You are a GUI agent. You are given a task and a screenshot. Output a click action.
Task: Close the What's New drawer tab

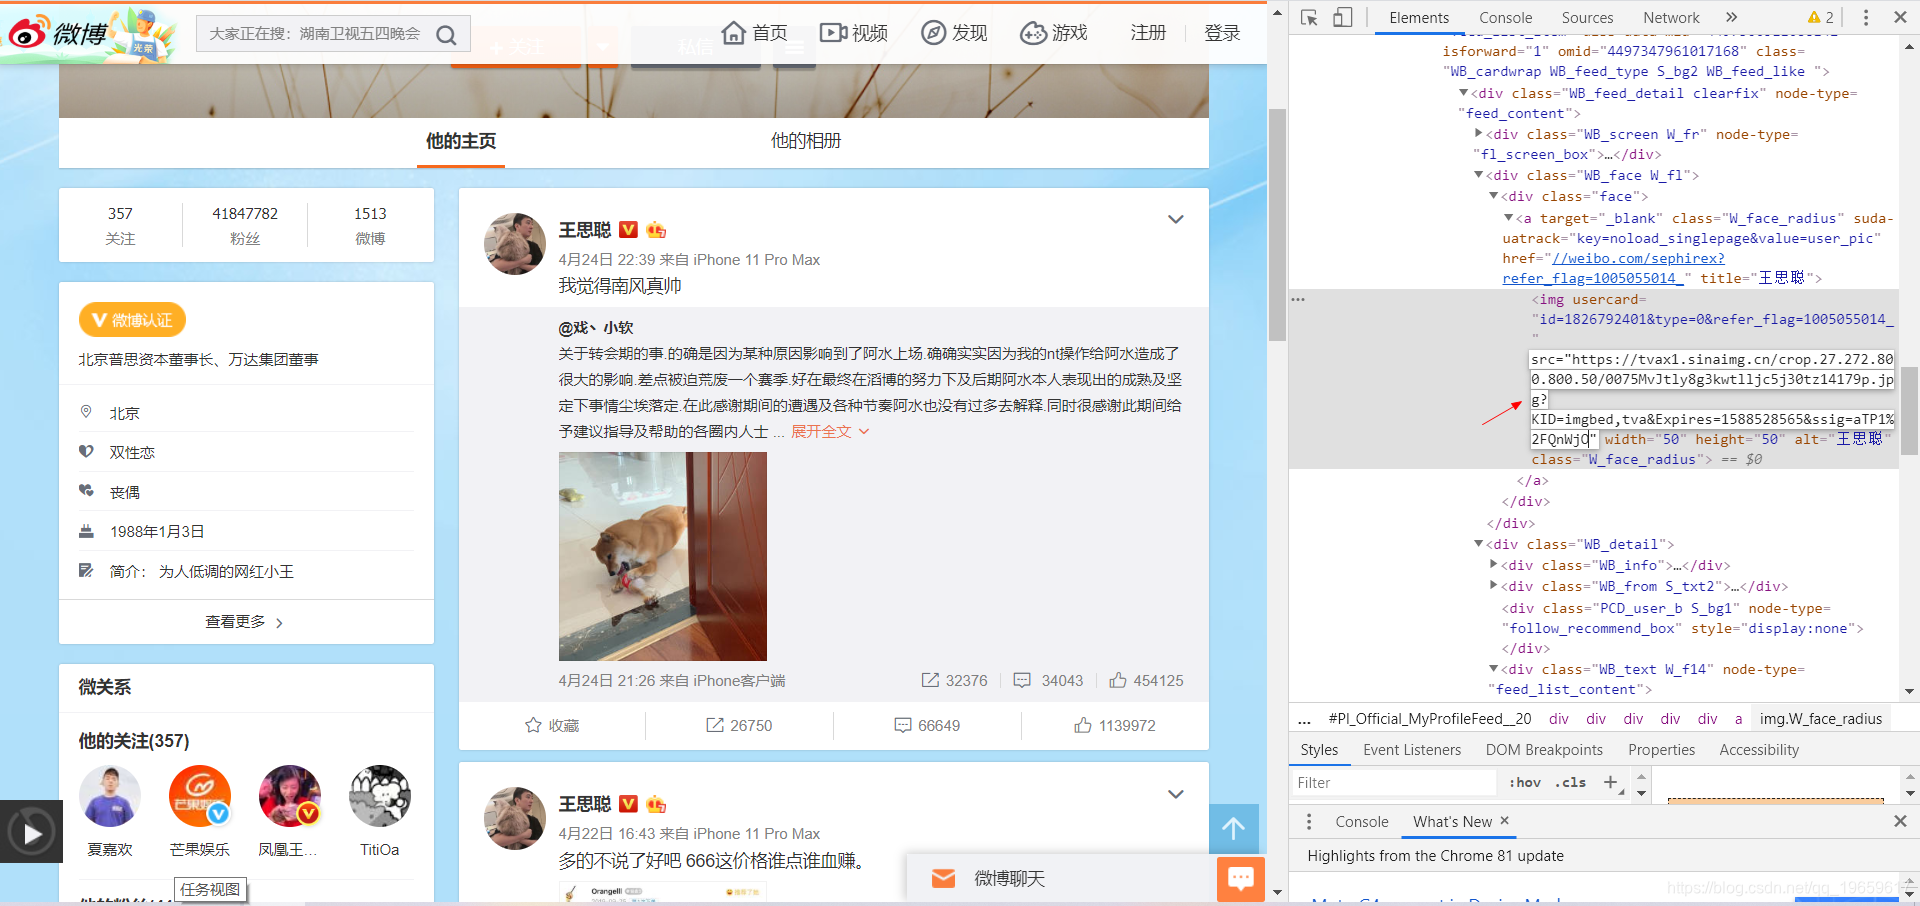(1504, 821)
